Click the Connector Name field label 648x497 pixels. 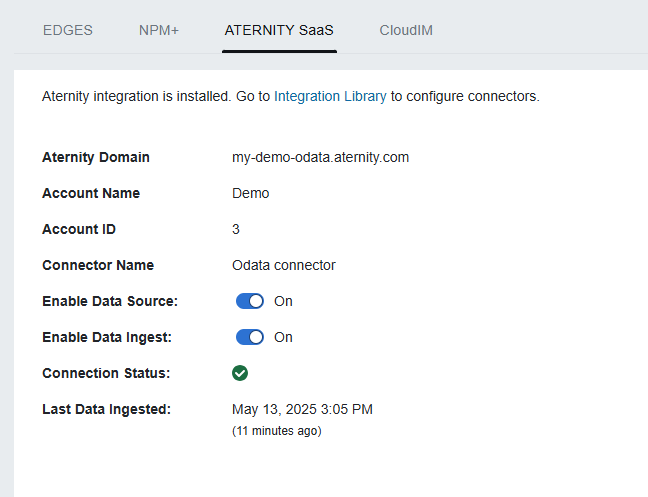click(x=98, y=265)
